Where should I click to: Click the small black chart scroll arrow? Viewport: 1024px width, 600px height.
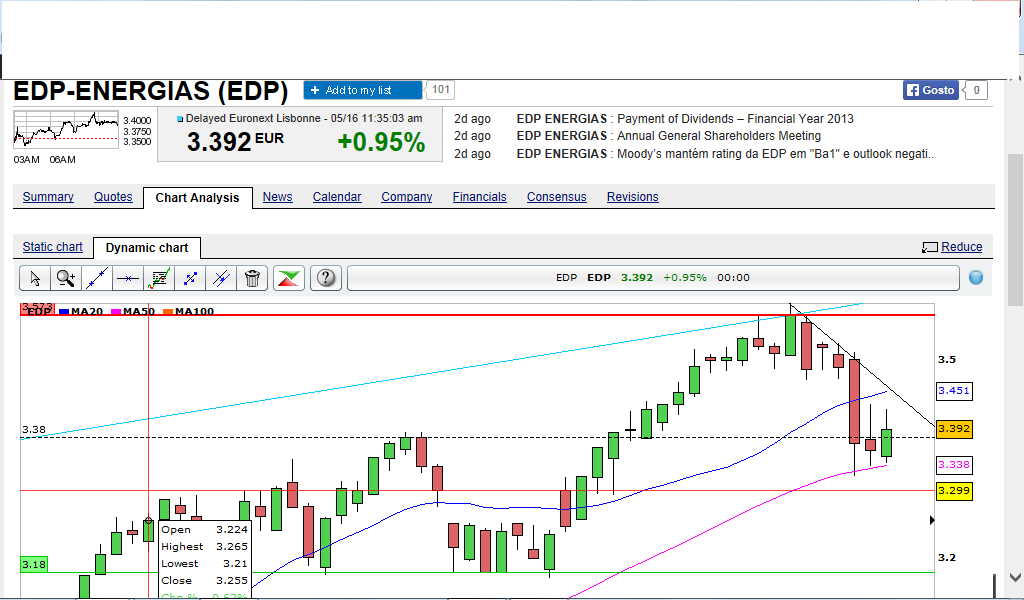tap(932, 520)
